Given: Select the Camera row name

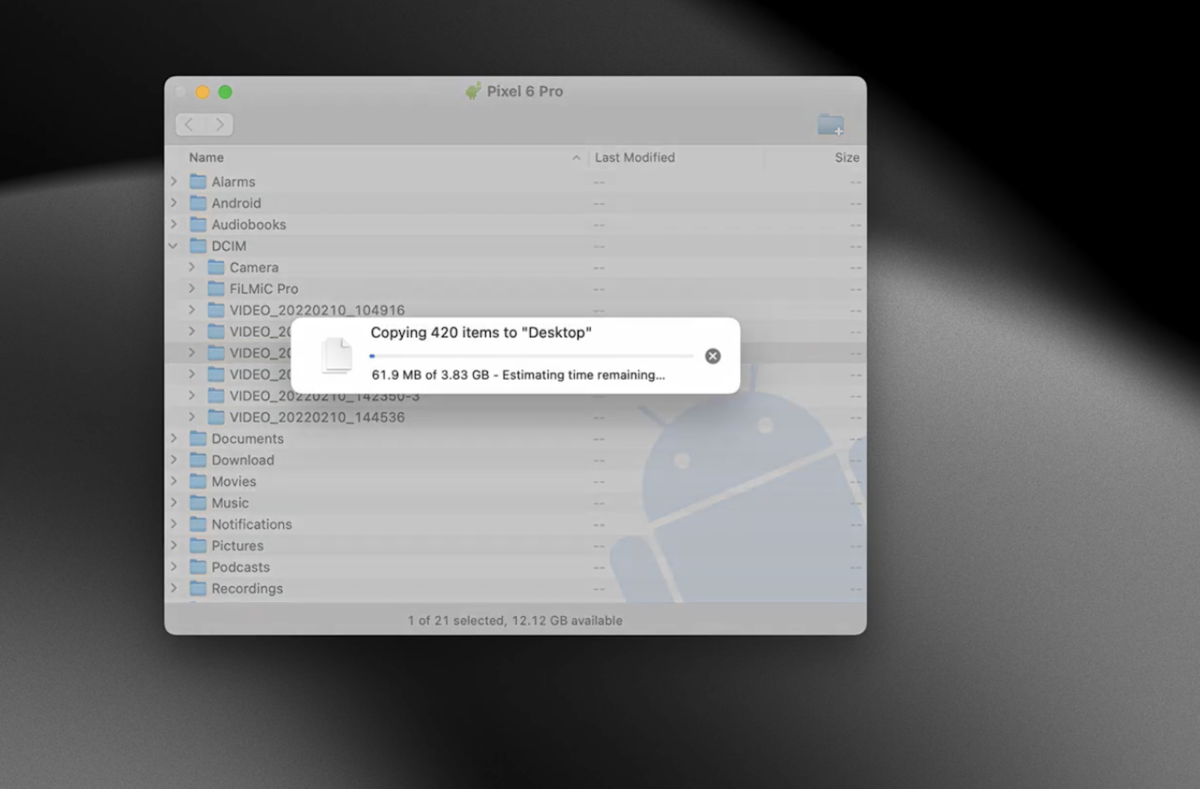Looking at the screenshot, I should 254,268.
